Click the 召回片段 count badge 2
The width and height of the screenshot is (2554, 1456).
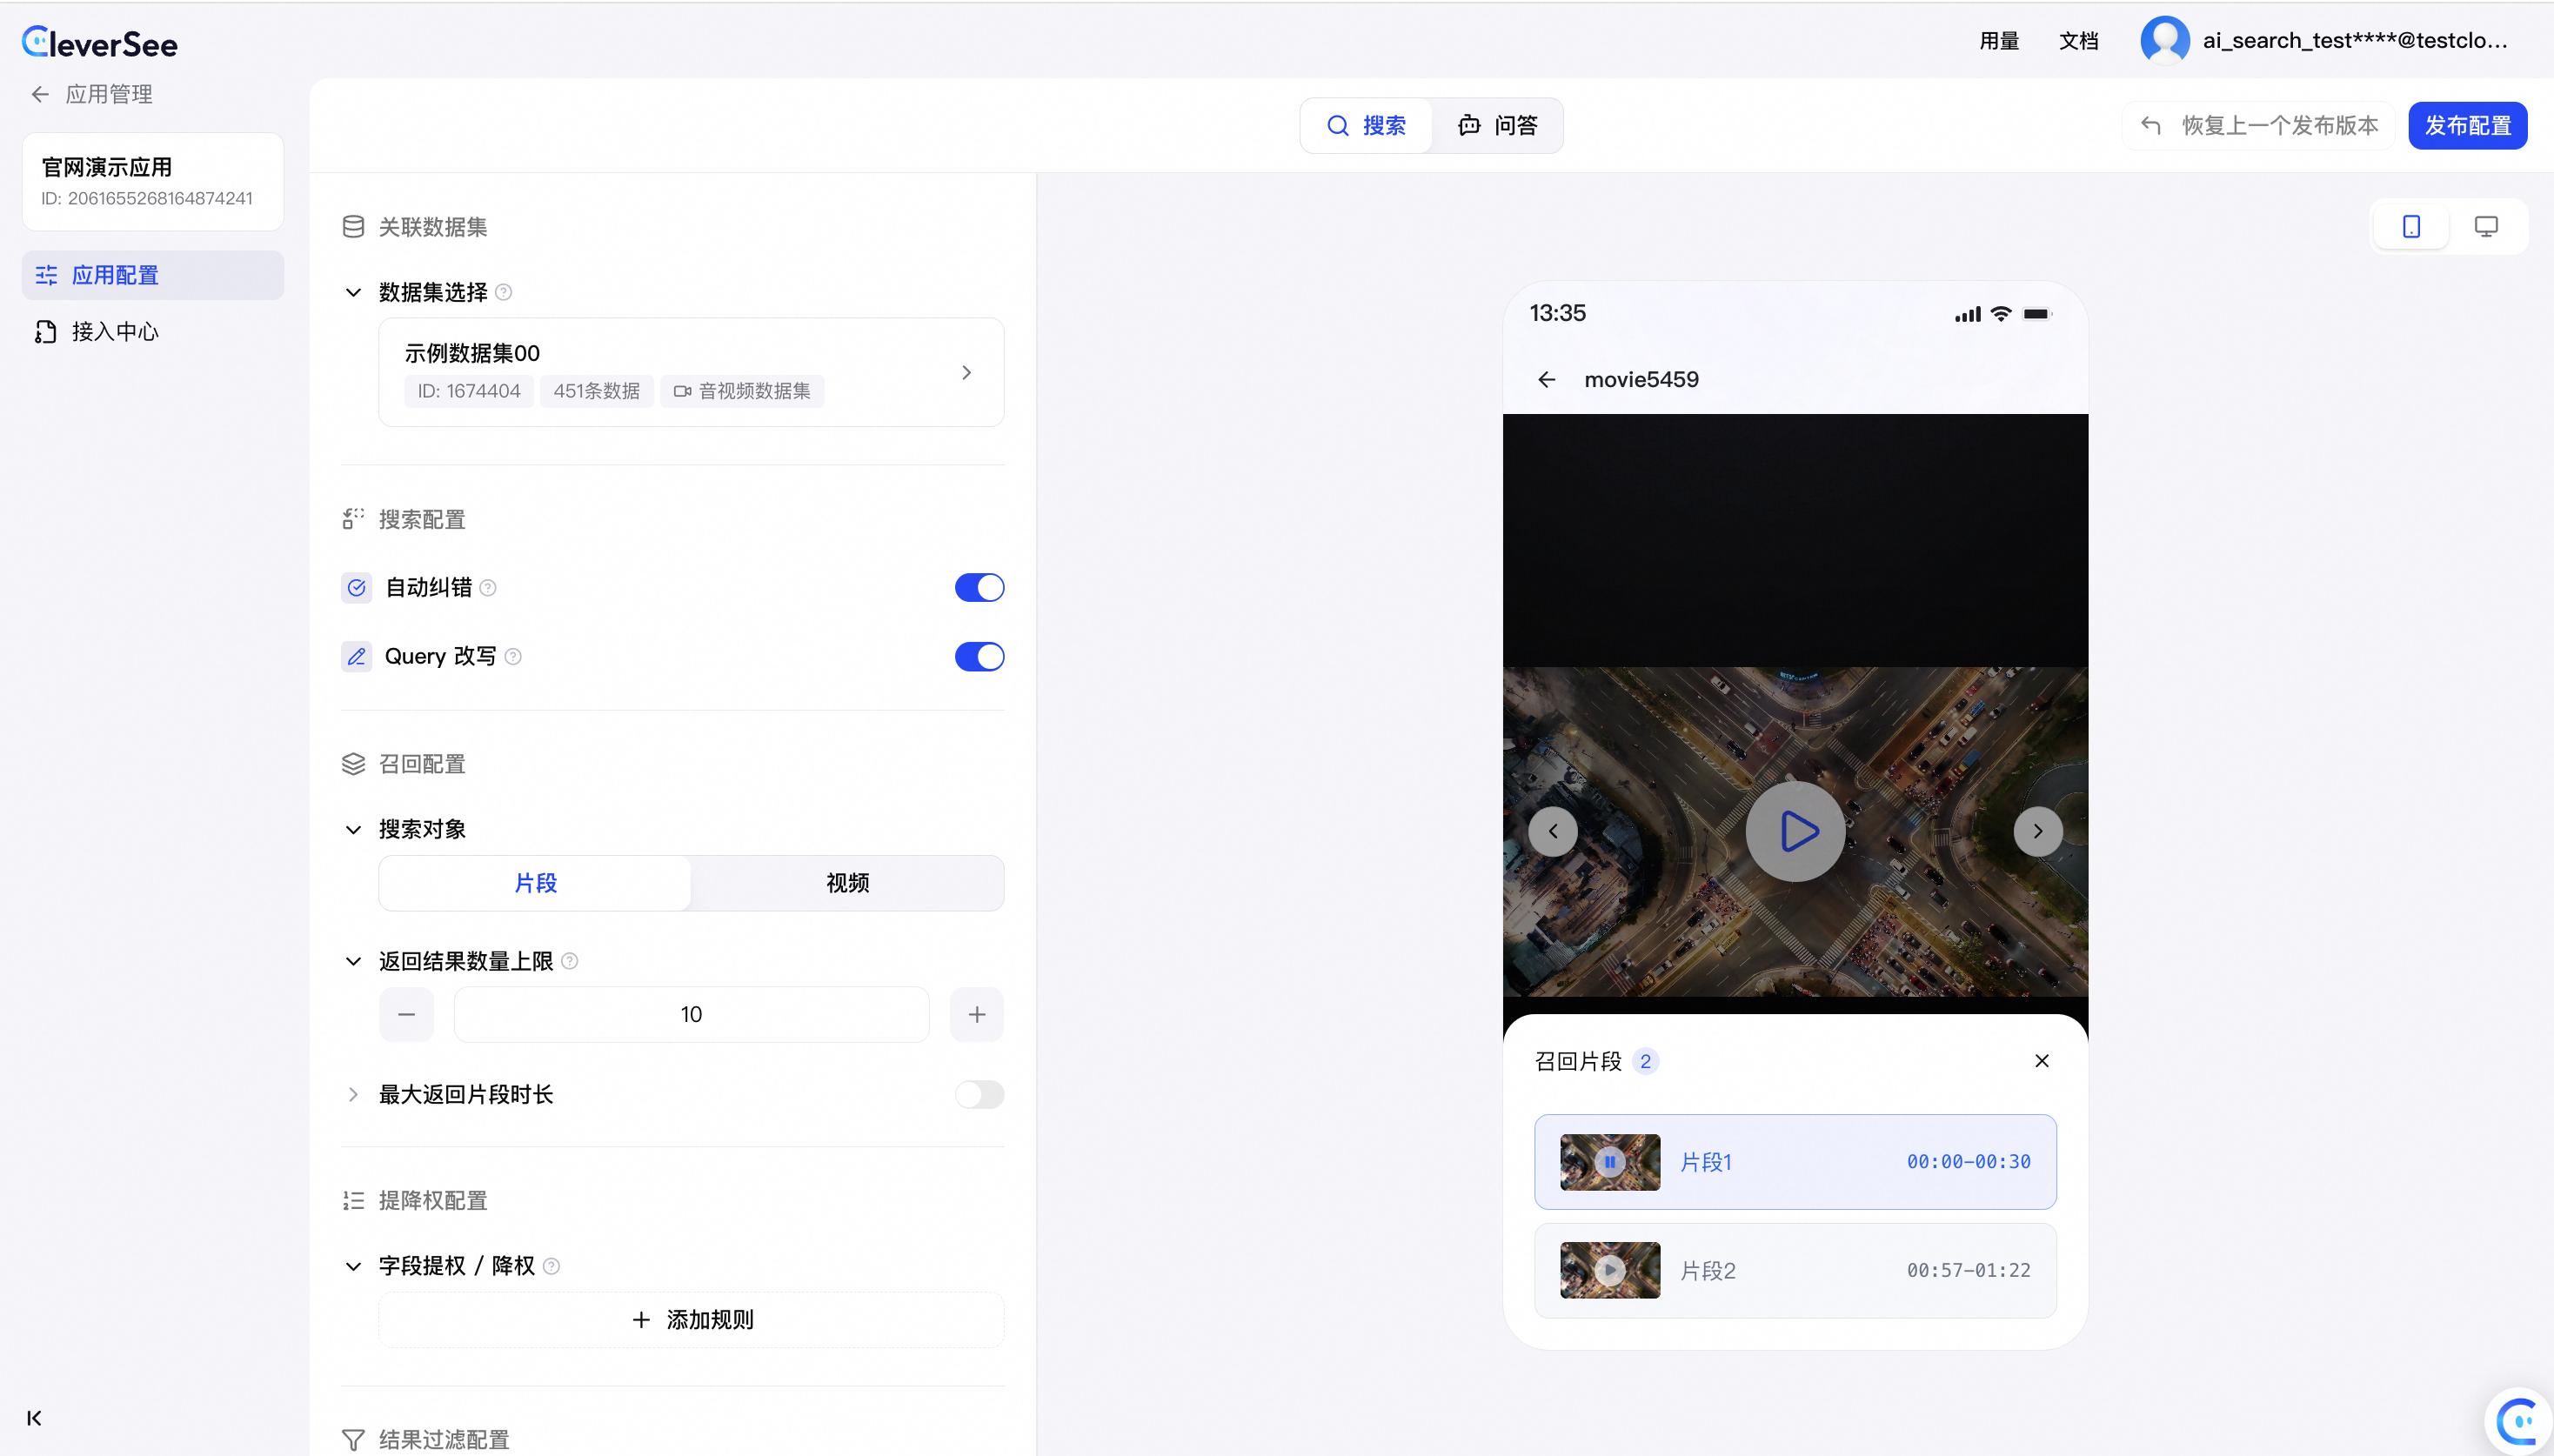(x=1645, y=1061)
